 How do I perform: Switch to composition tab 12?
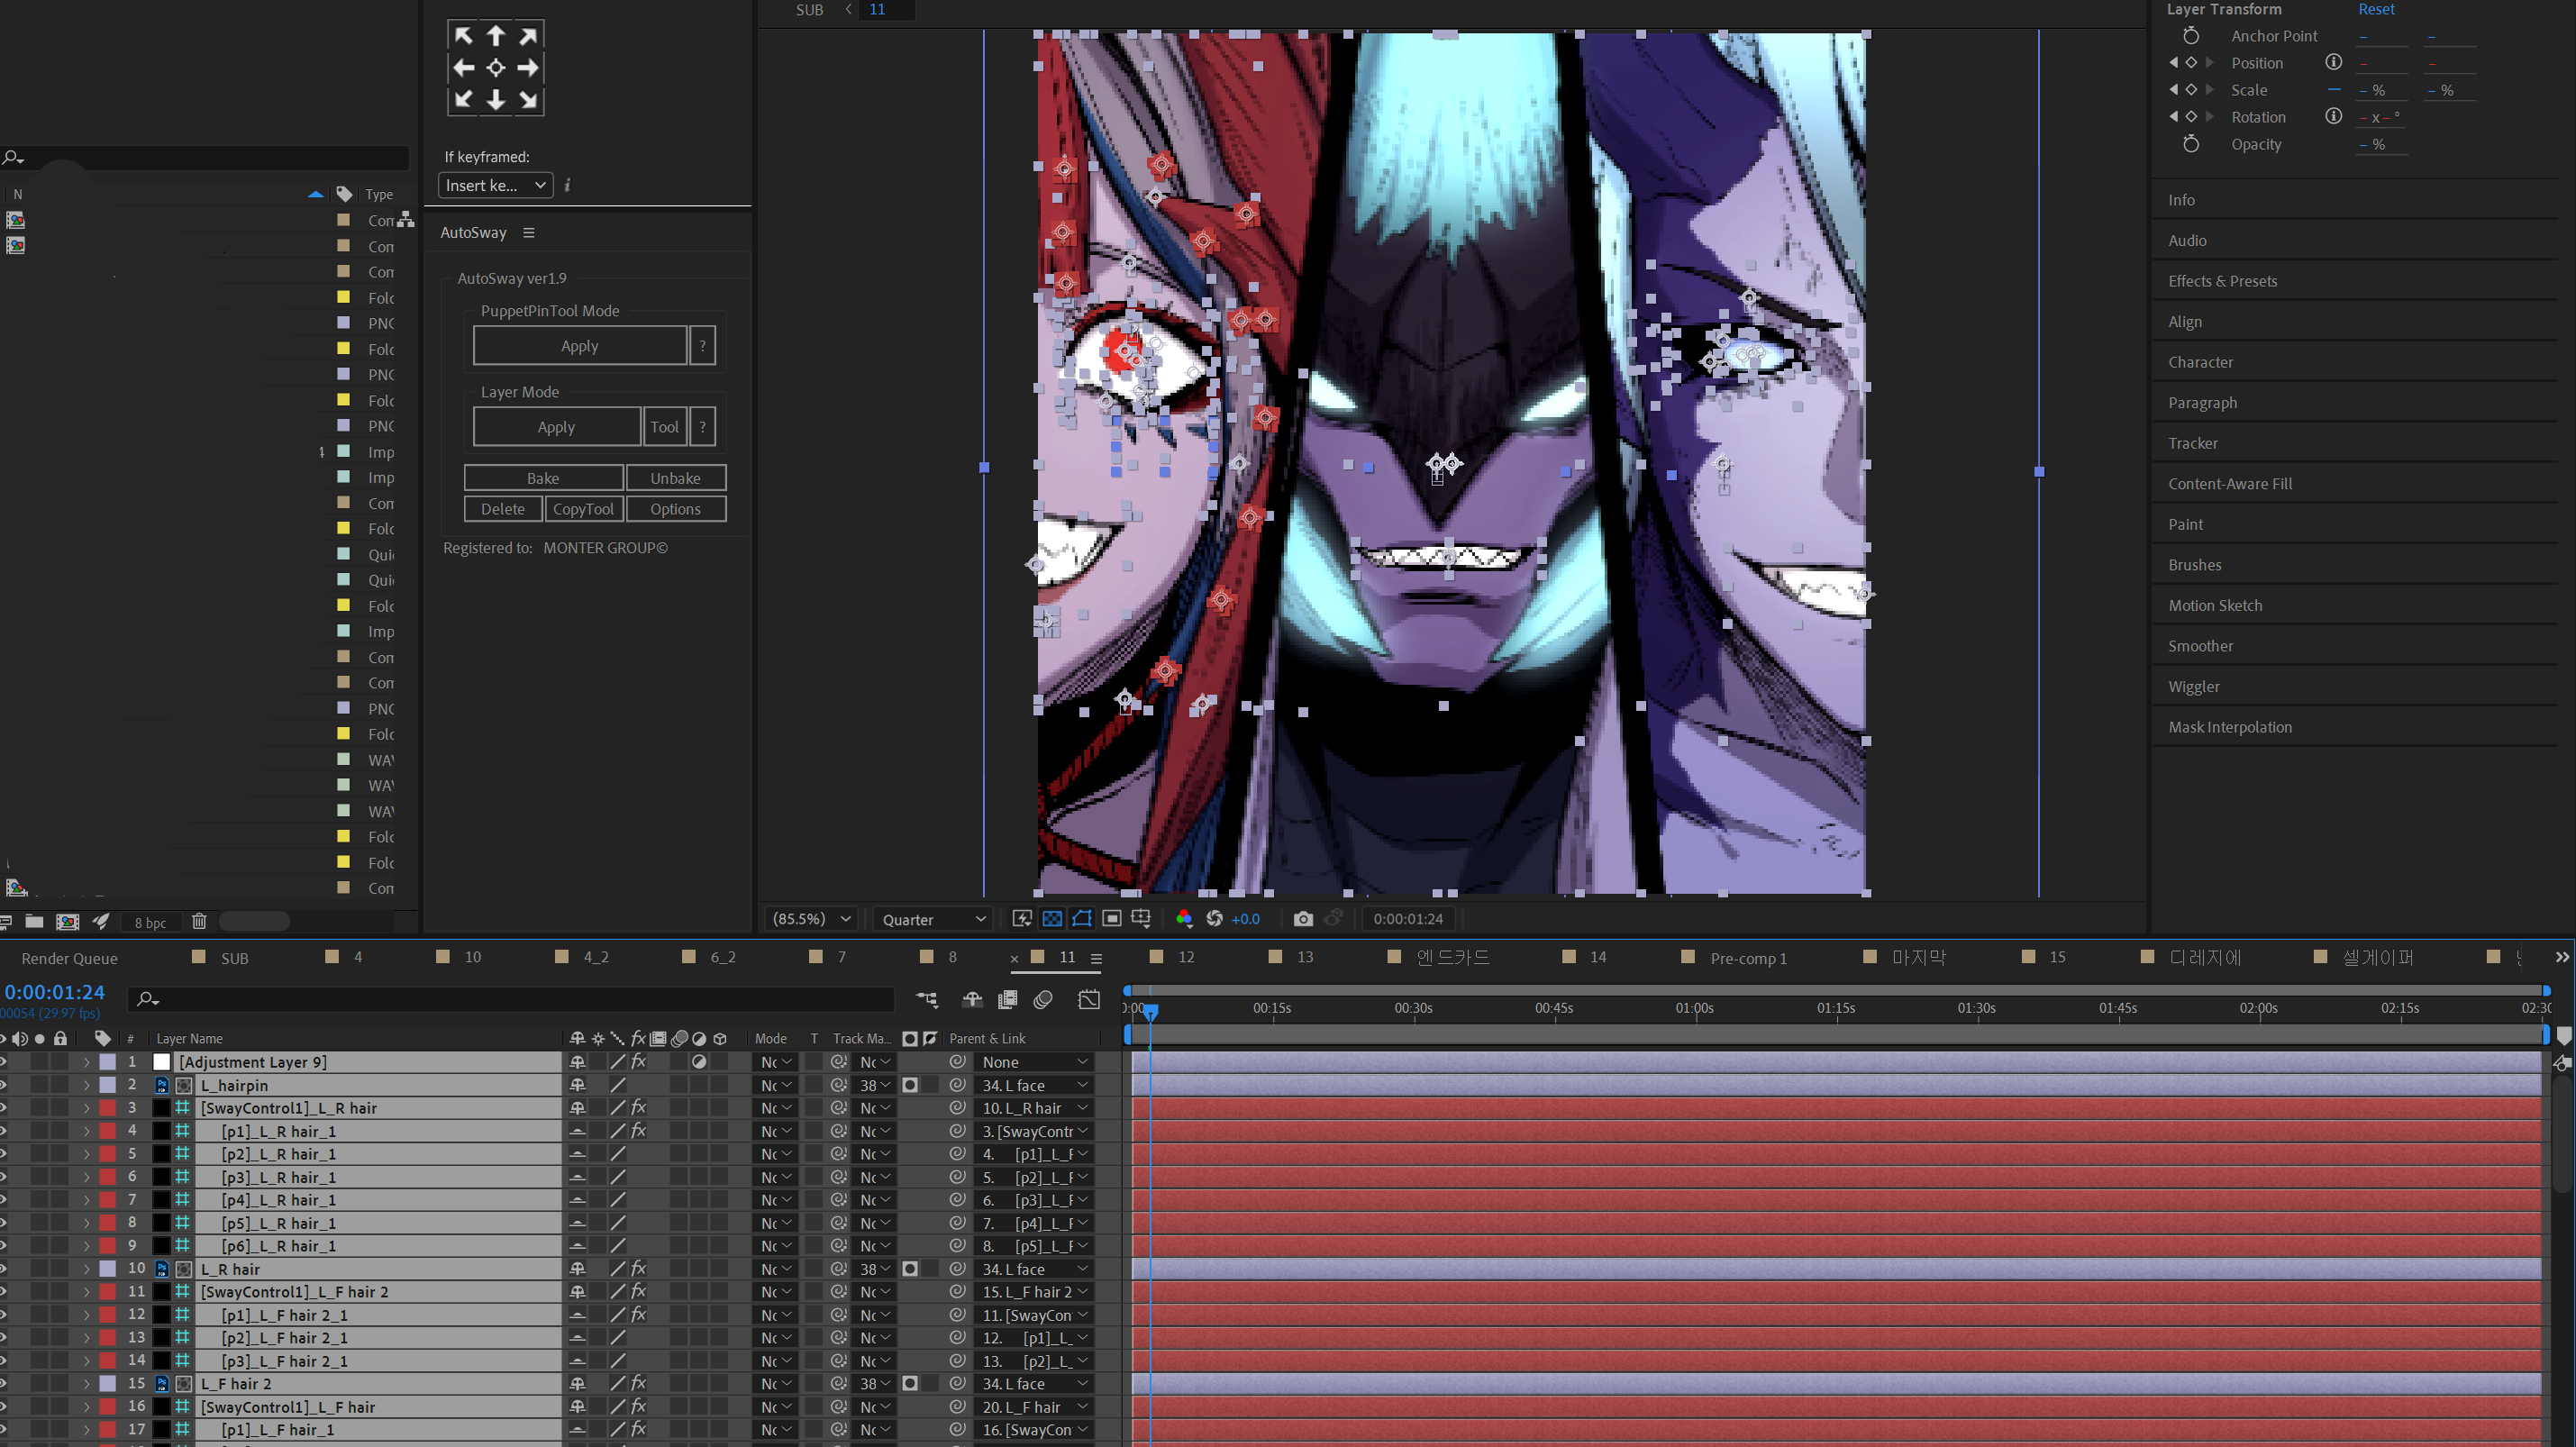(1185, 957)
